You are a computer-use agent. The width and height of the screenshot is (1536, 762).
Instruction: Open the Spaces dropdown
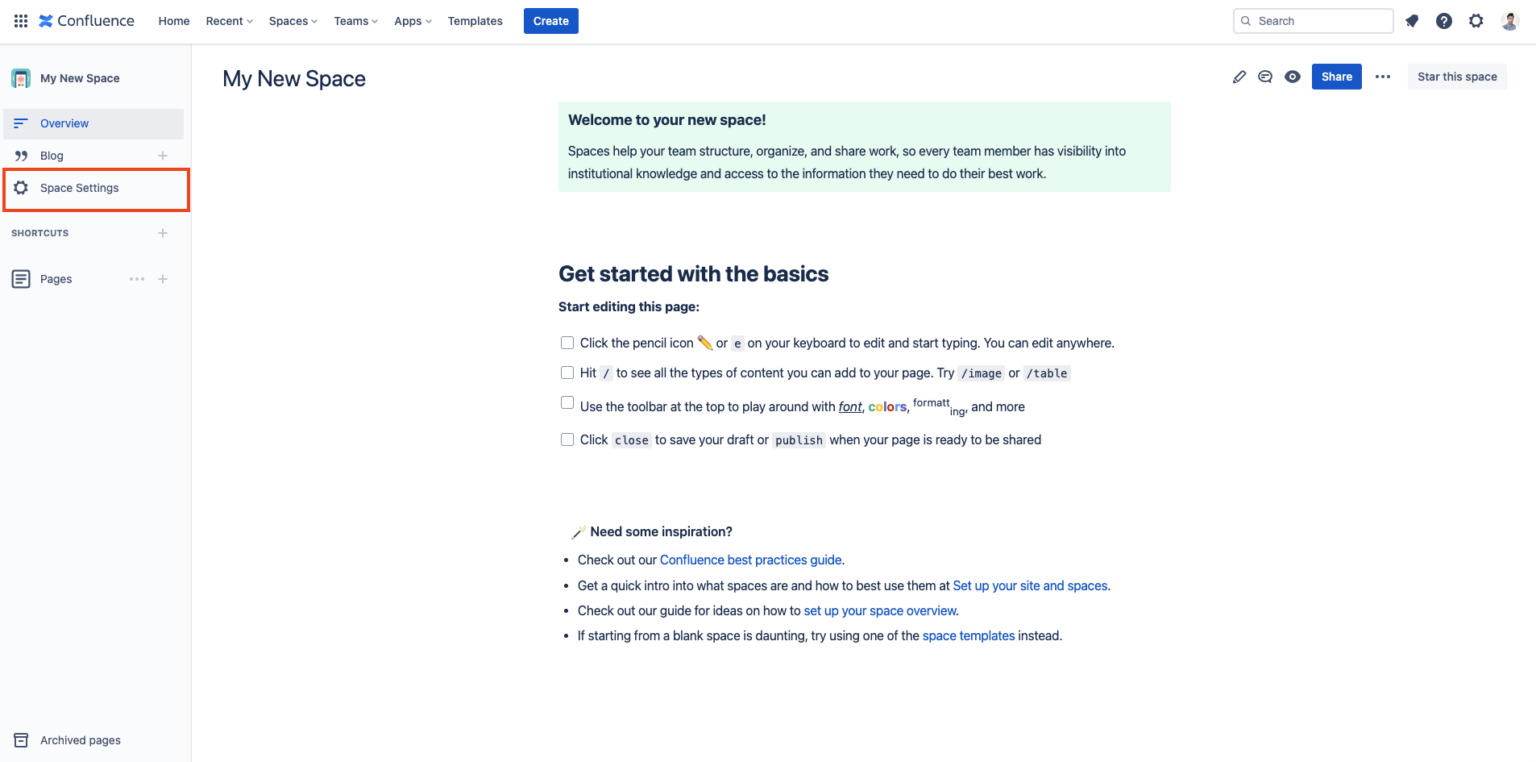291,20
